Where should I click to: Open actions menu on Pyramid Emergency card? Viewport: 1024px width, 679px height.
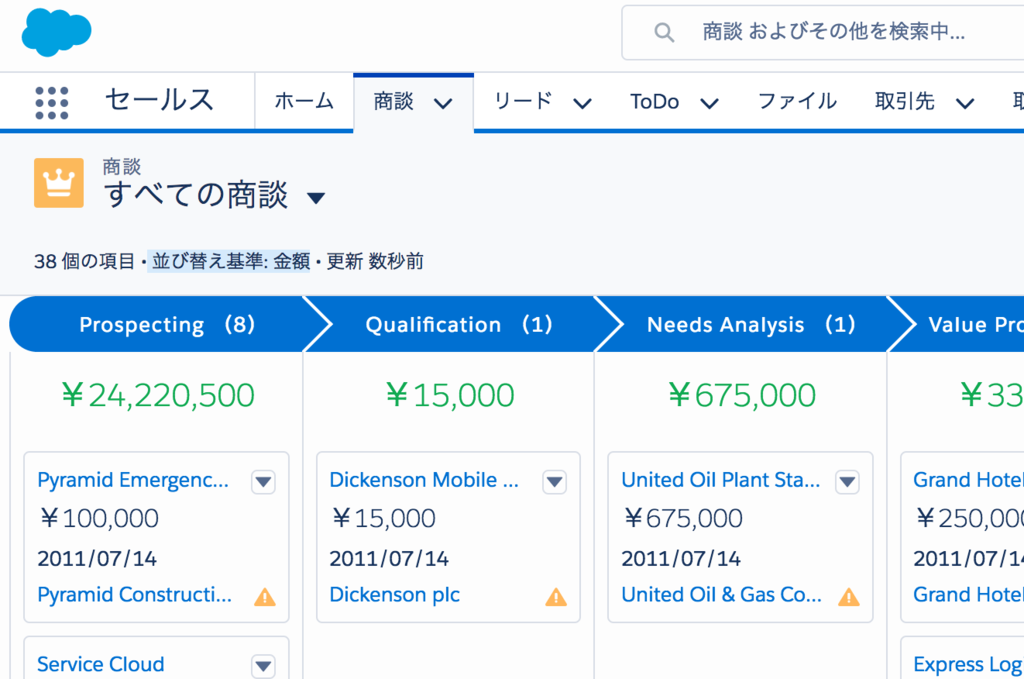[263, 482]
